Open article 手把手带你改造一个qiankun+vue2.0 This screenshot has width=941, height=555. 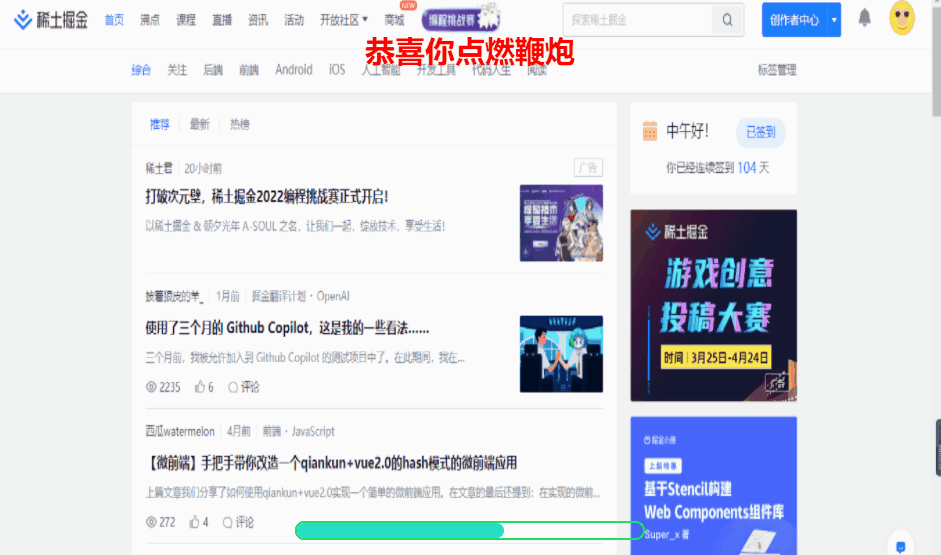[331, 463]
